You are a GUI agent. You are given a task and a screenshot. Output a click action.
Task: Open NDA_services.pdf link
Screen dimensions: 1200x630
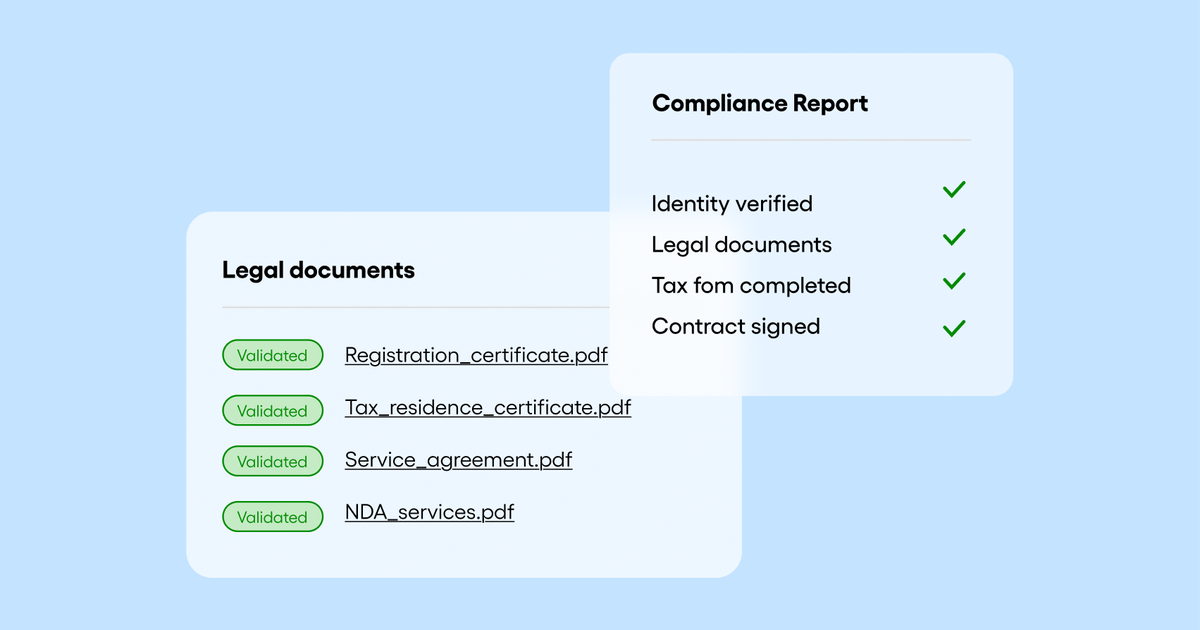(429, 513)
